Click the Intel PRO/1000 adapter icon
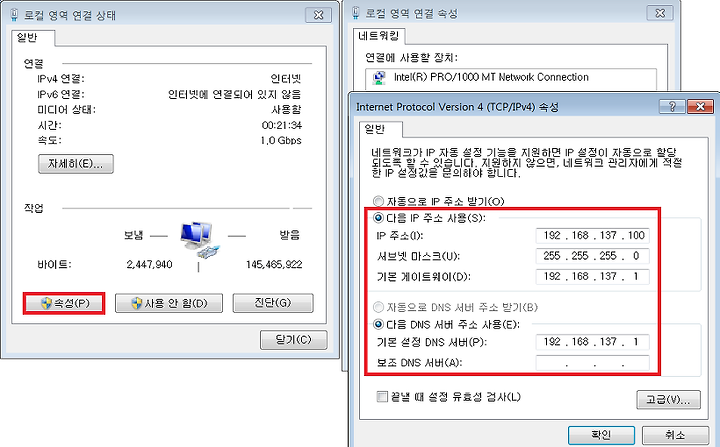Screen dimensions: 720x447 tap(380, 78)
